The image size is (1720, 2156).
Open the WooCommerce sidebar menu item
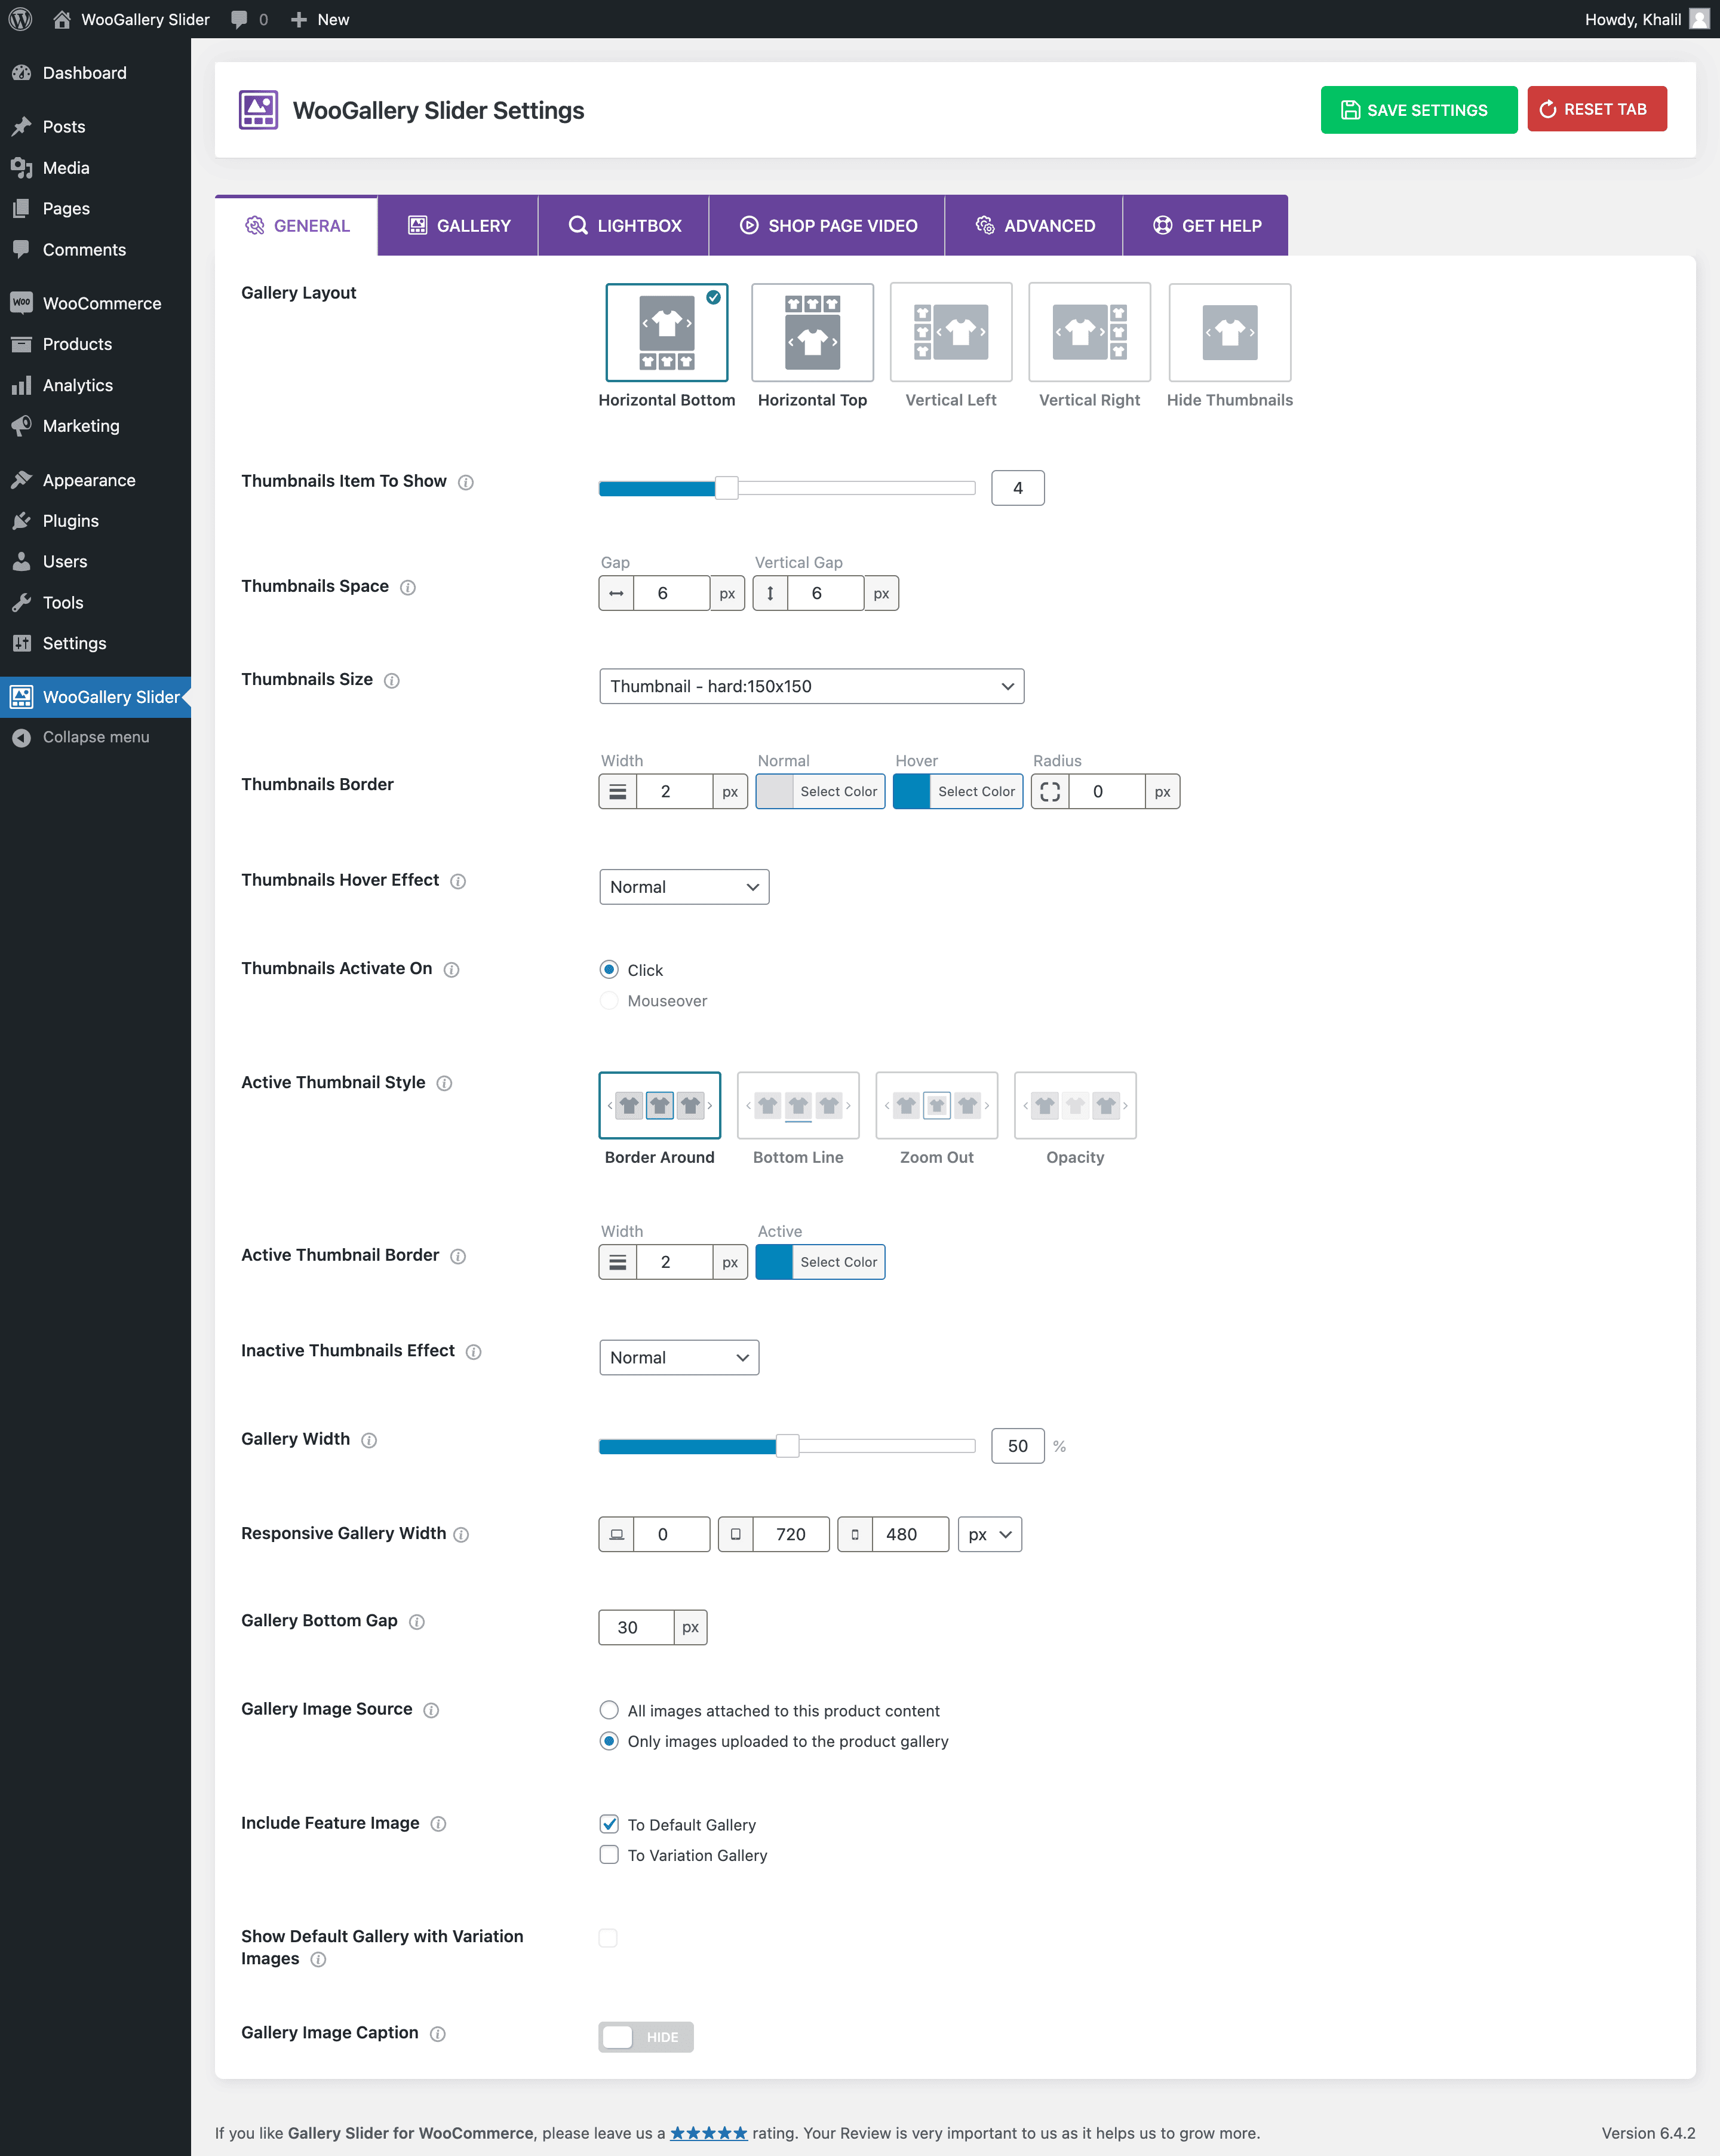pos(101,303)
